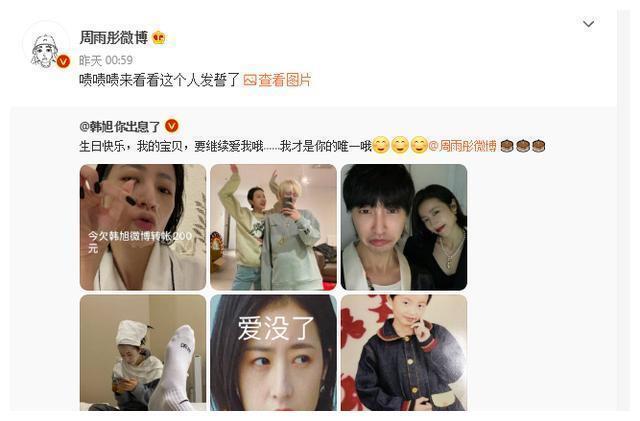Screen dimensions: 640x421
Task: Open the 昨天 00:59 timestamp link
Action: (x=106, y=60)
